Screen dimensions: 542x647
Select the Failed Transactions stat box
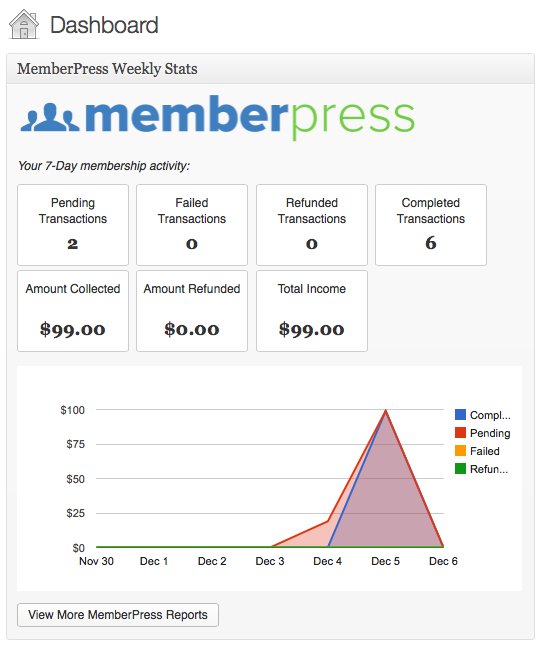tap(192, 225)
